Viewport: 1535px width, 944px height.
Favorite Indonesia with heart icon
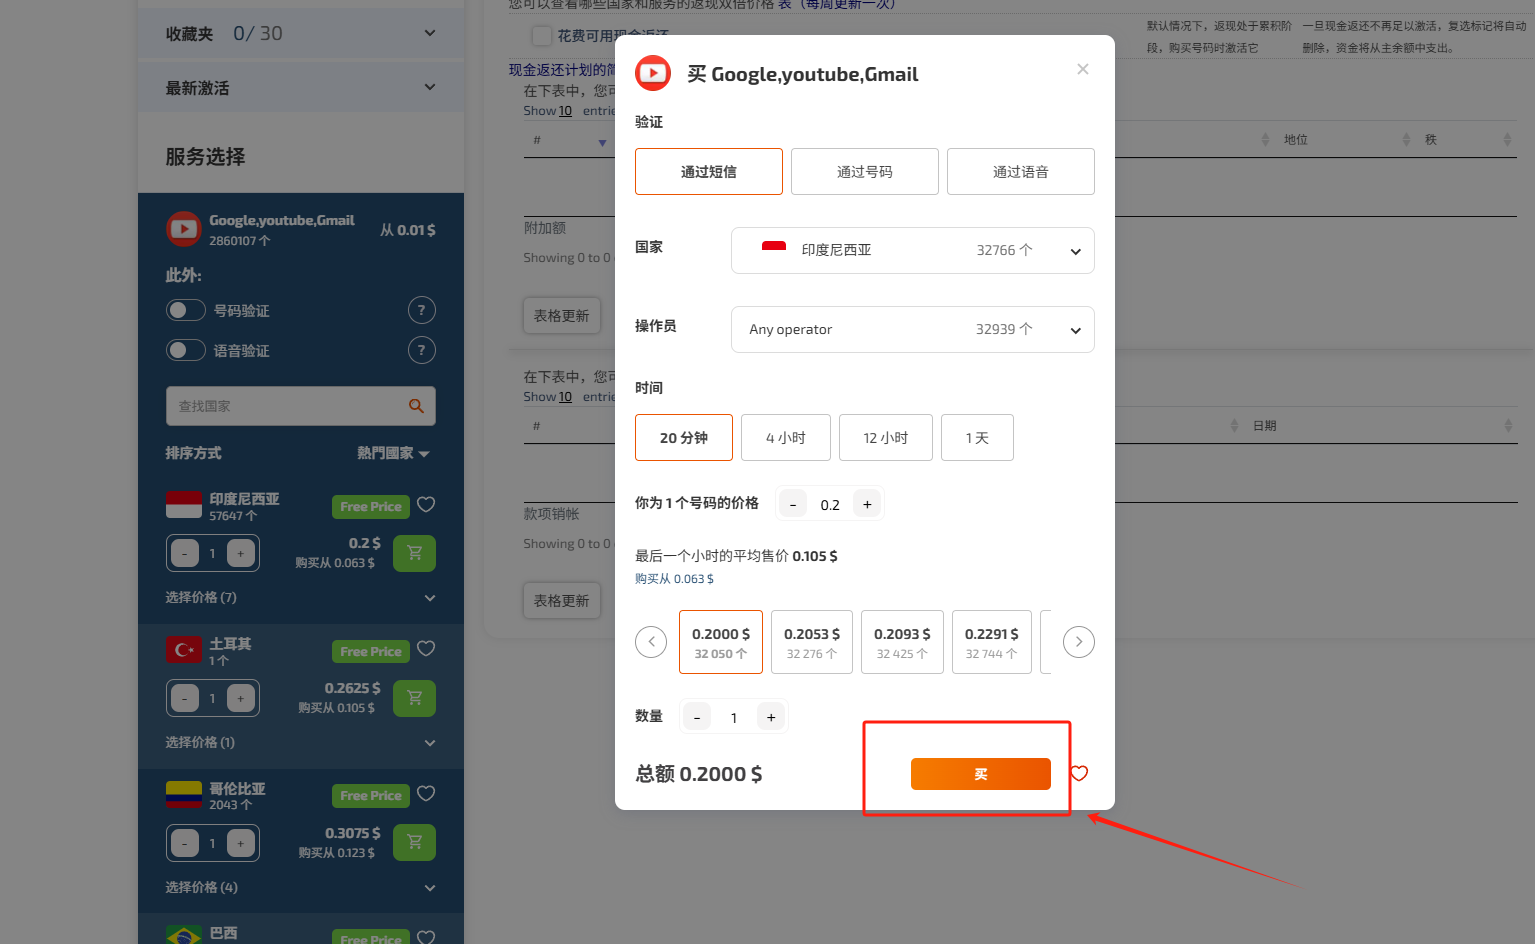(x=426, y=505)
